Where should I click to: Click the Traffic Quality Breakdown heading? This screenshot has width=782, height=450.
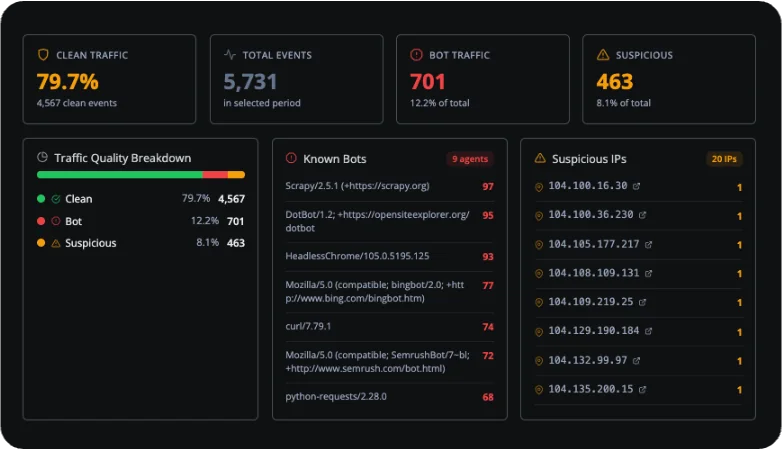point(123,158)
